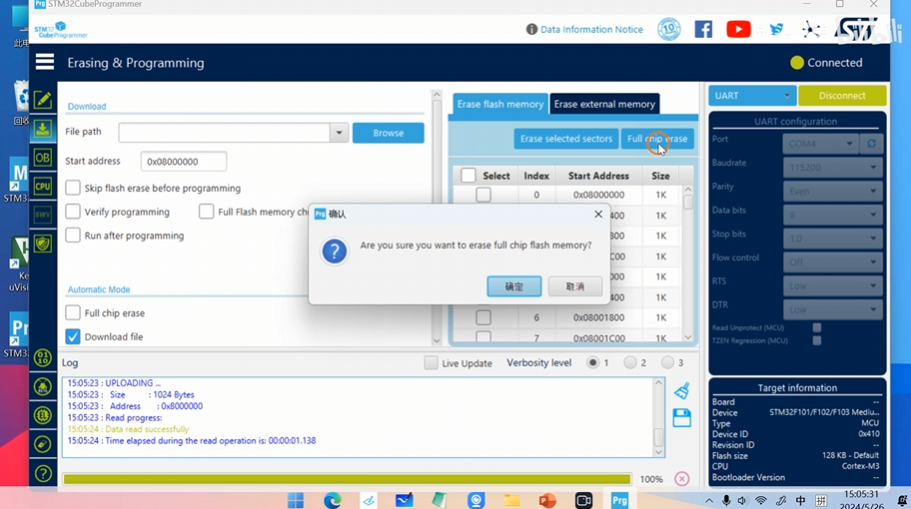The image size is (911, 509).
Task: Cancel operation with red X next to progress
Action: click(682, 479)
